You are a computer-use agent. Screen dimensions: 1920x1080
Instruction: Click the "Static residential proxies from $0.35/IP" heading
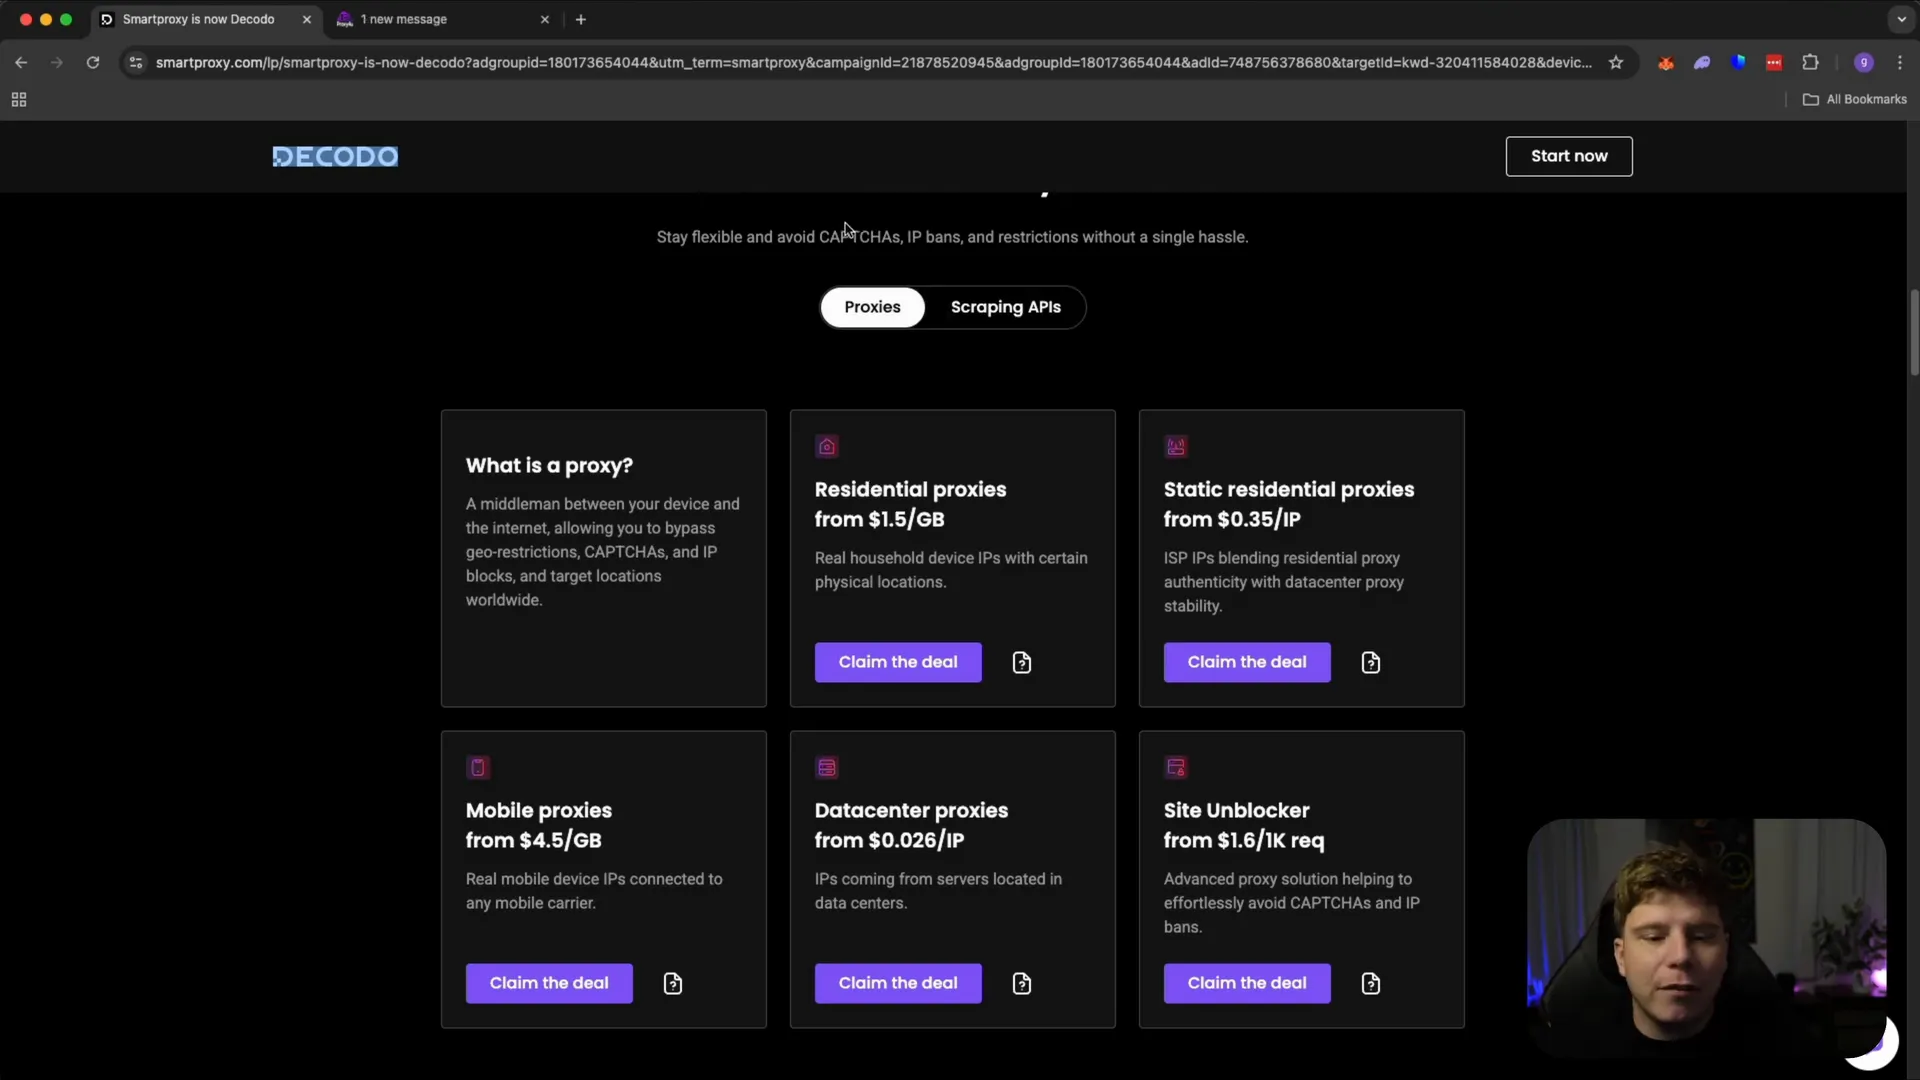(1289, 504)
